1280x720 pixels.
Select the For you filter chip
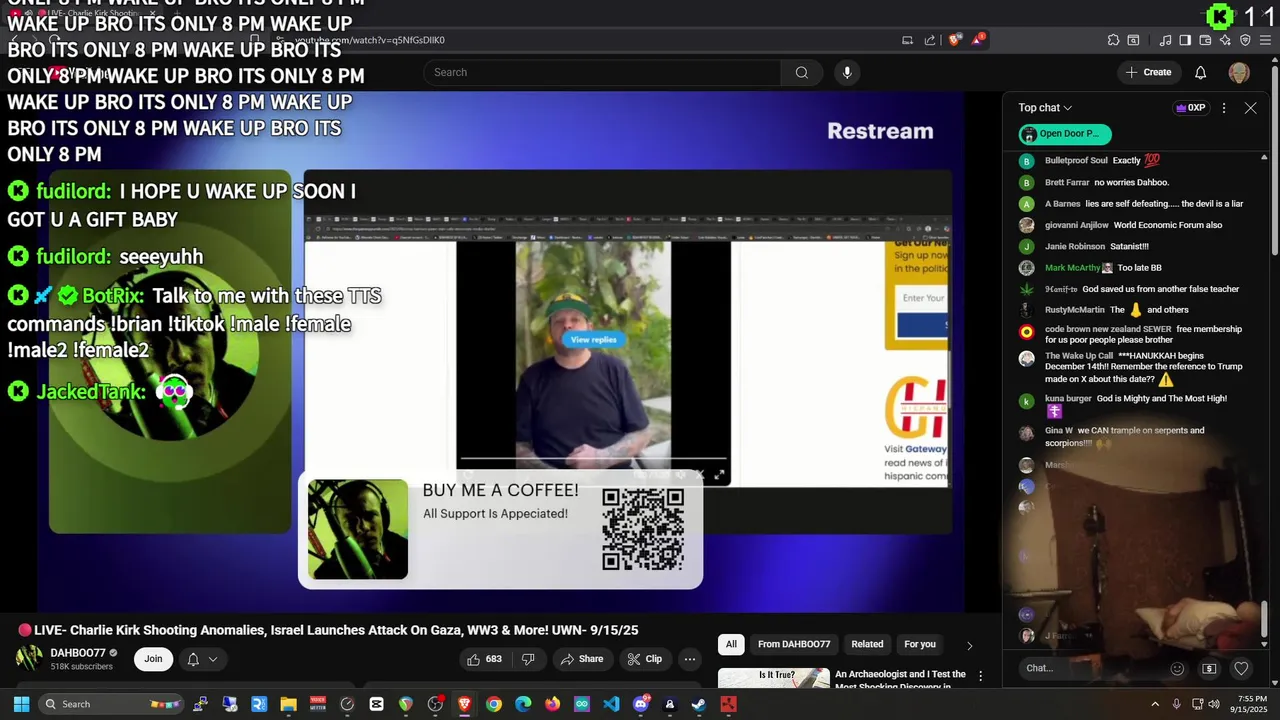click(920, 645)
